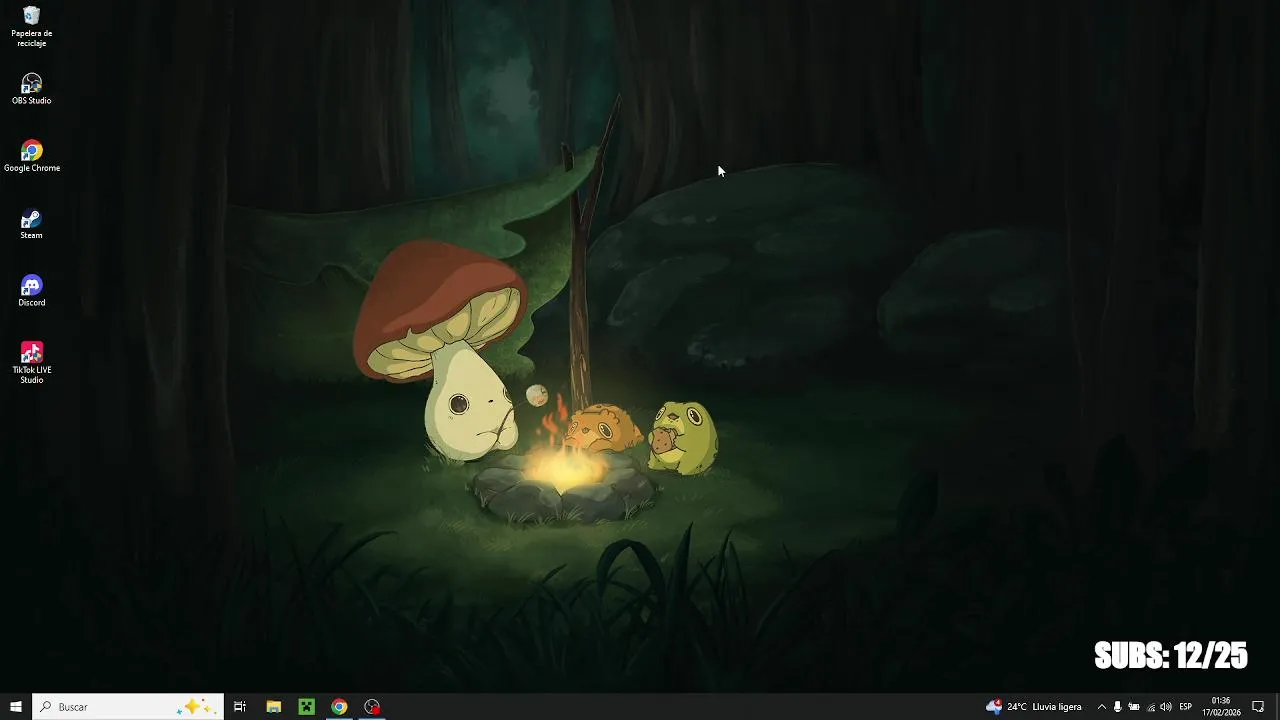The image size is (1280, 720).
Task: Open the Wi-Fi network flyout
Action: pyautogui.click(x=1150, y=707)
